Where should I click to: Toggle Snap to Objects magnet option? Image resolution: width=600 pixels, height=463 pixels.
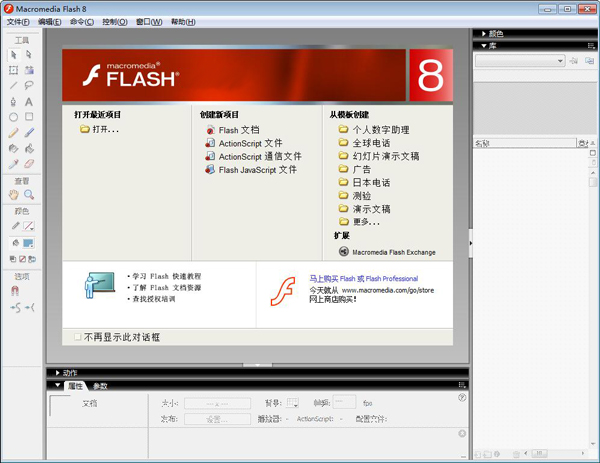coord(15,291)
